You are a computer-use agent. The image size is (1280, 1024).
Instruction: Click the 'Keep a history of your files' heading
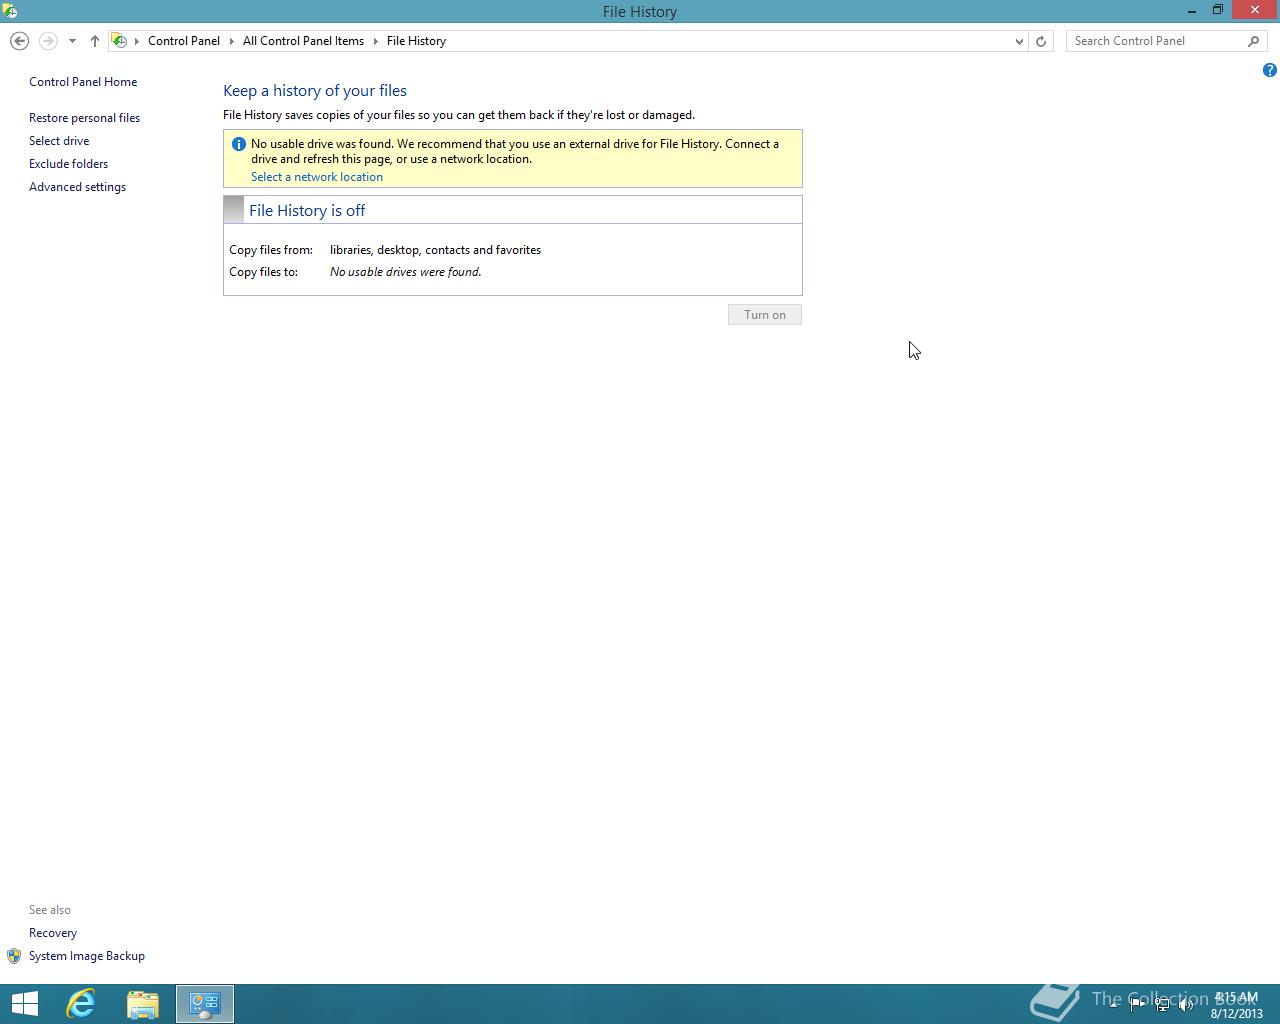click(x=315, y=91)
